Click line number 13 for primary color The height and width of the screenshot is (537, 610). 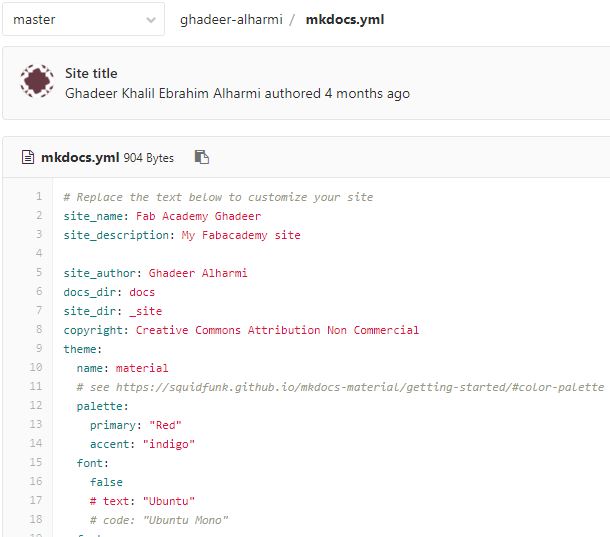[x=36, y=425]
